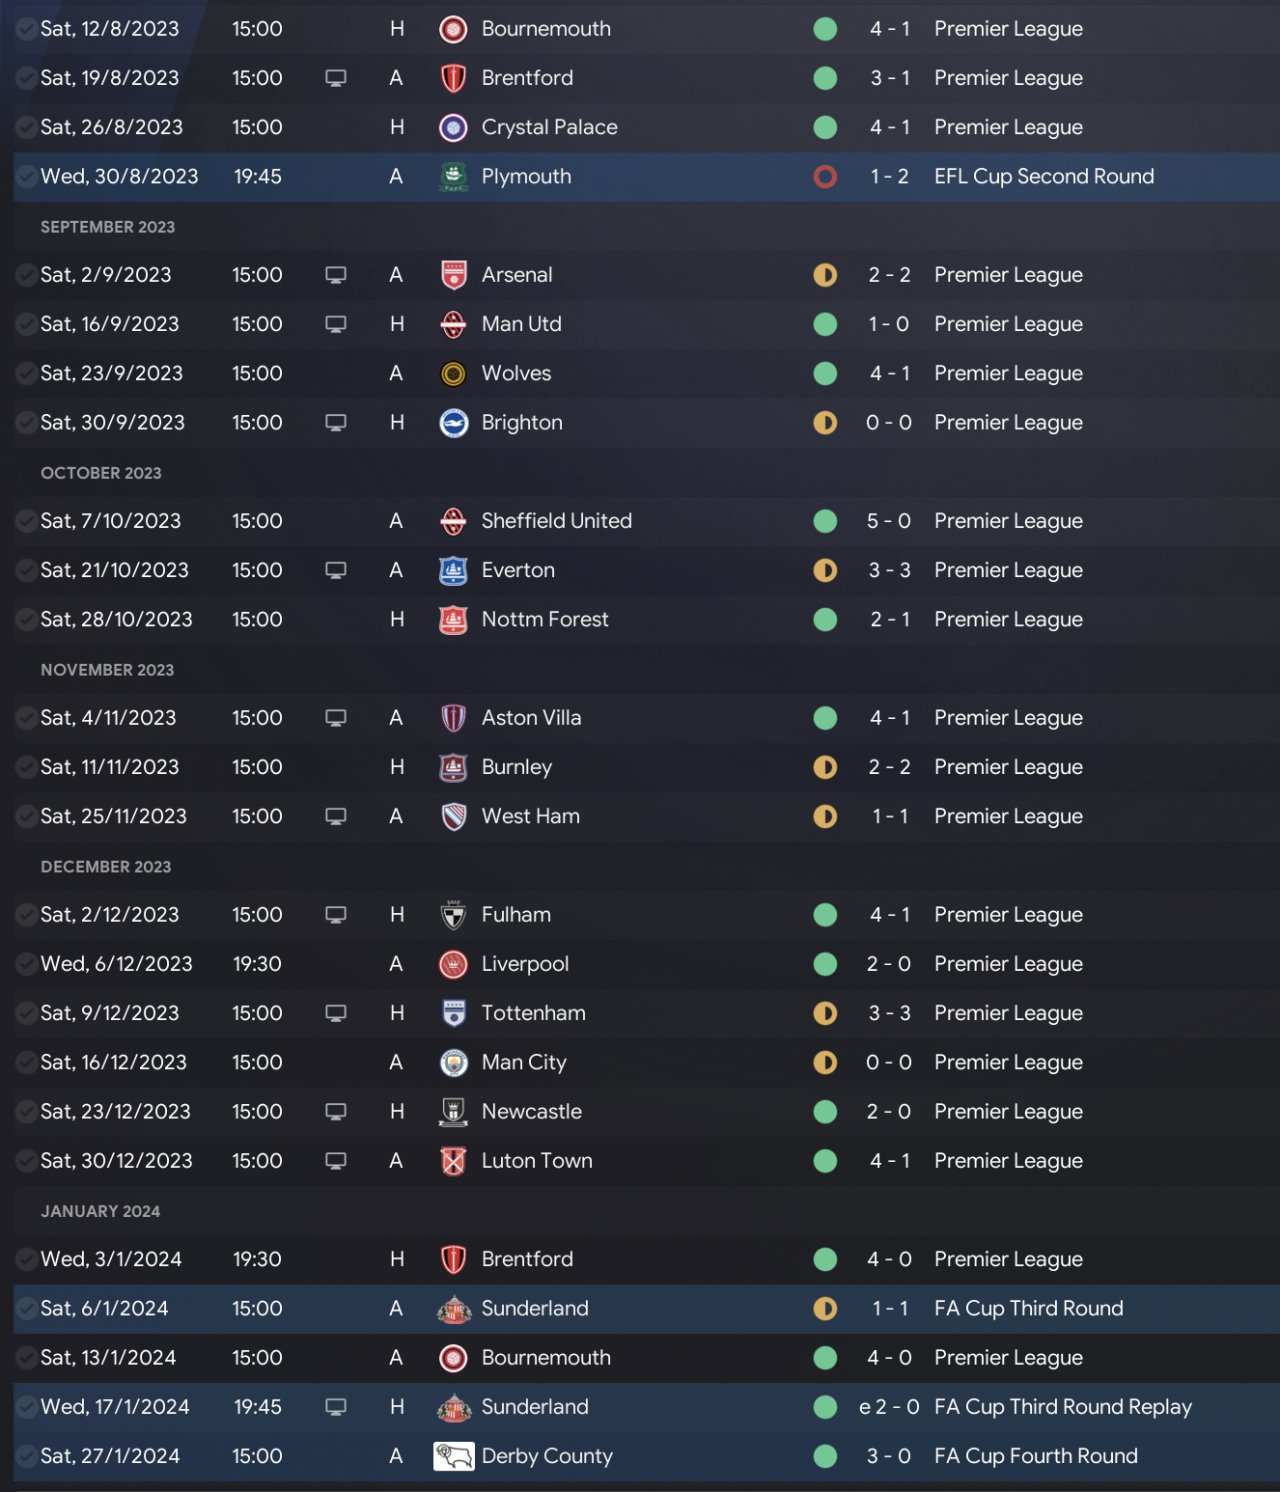Click the draw indicator for Everton match
Image resolution: width=1280 pixels, height=1492 pixels.
[x=825, y=570]
